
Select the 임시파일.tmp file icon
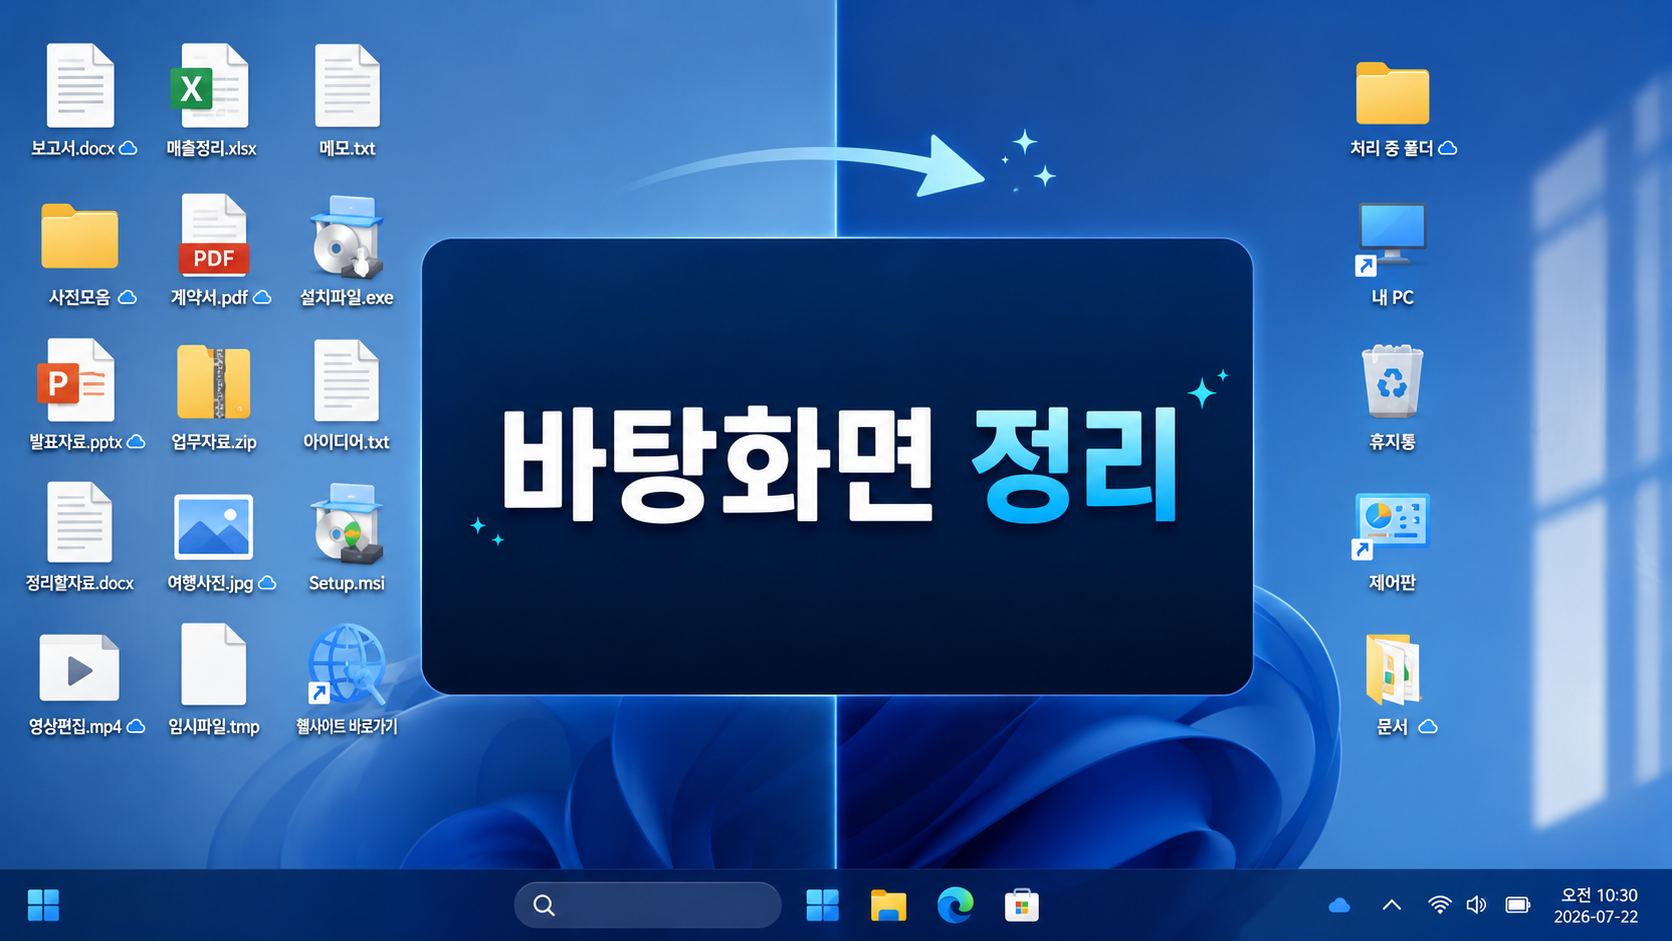(213, 665)
